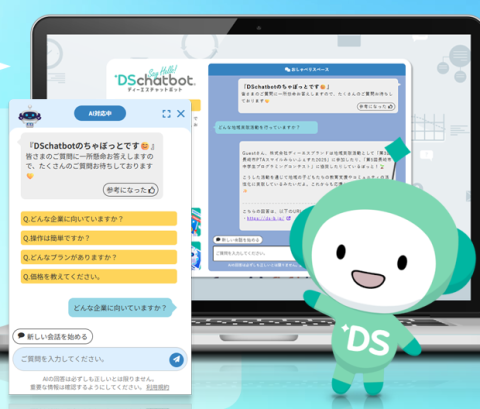This screenshot has height=409, width=480.
Task: Select Q.どんなプランがありますか？ suggestion
Action: 99,257
